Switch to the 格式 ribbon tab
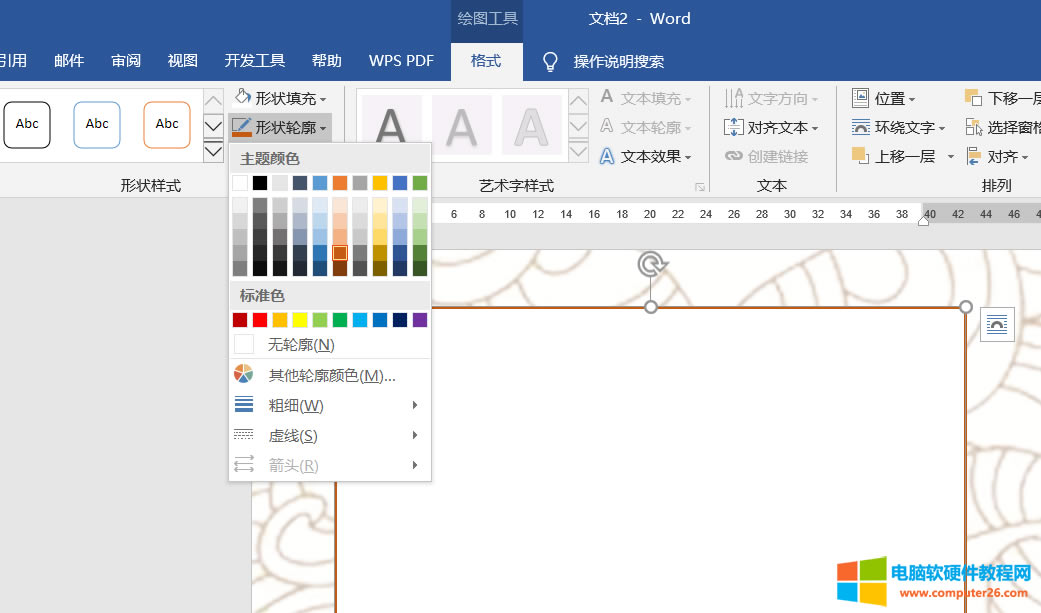 coord(486,61)
